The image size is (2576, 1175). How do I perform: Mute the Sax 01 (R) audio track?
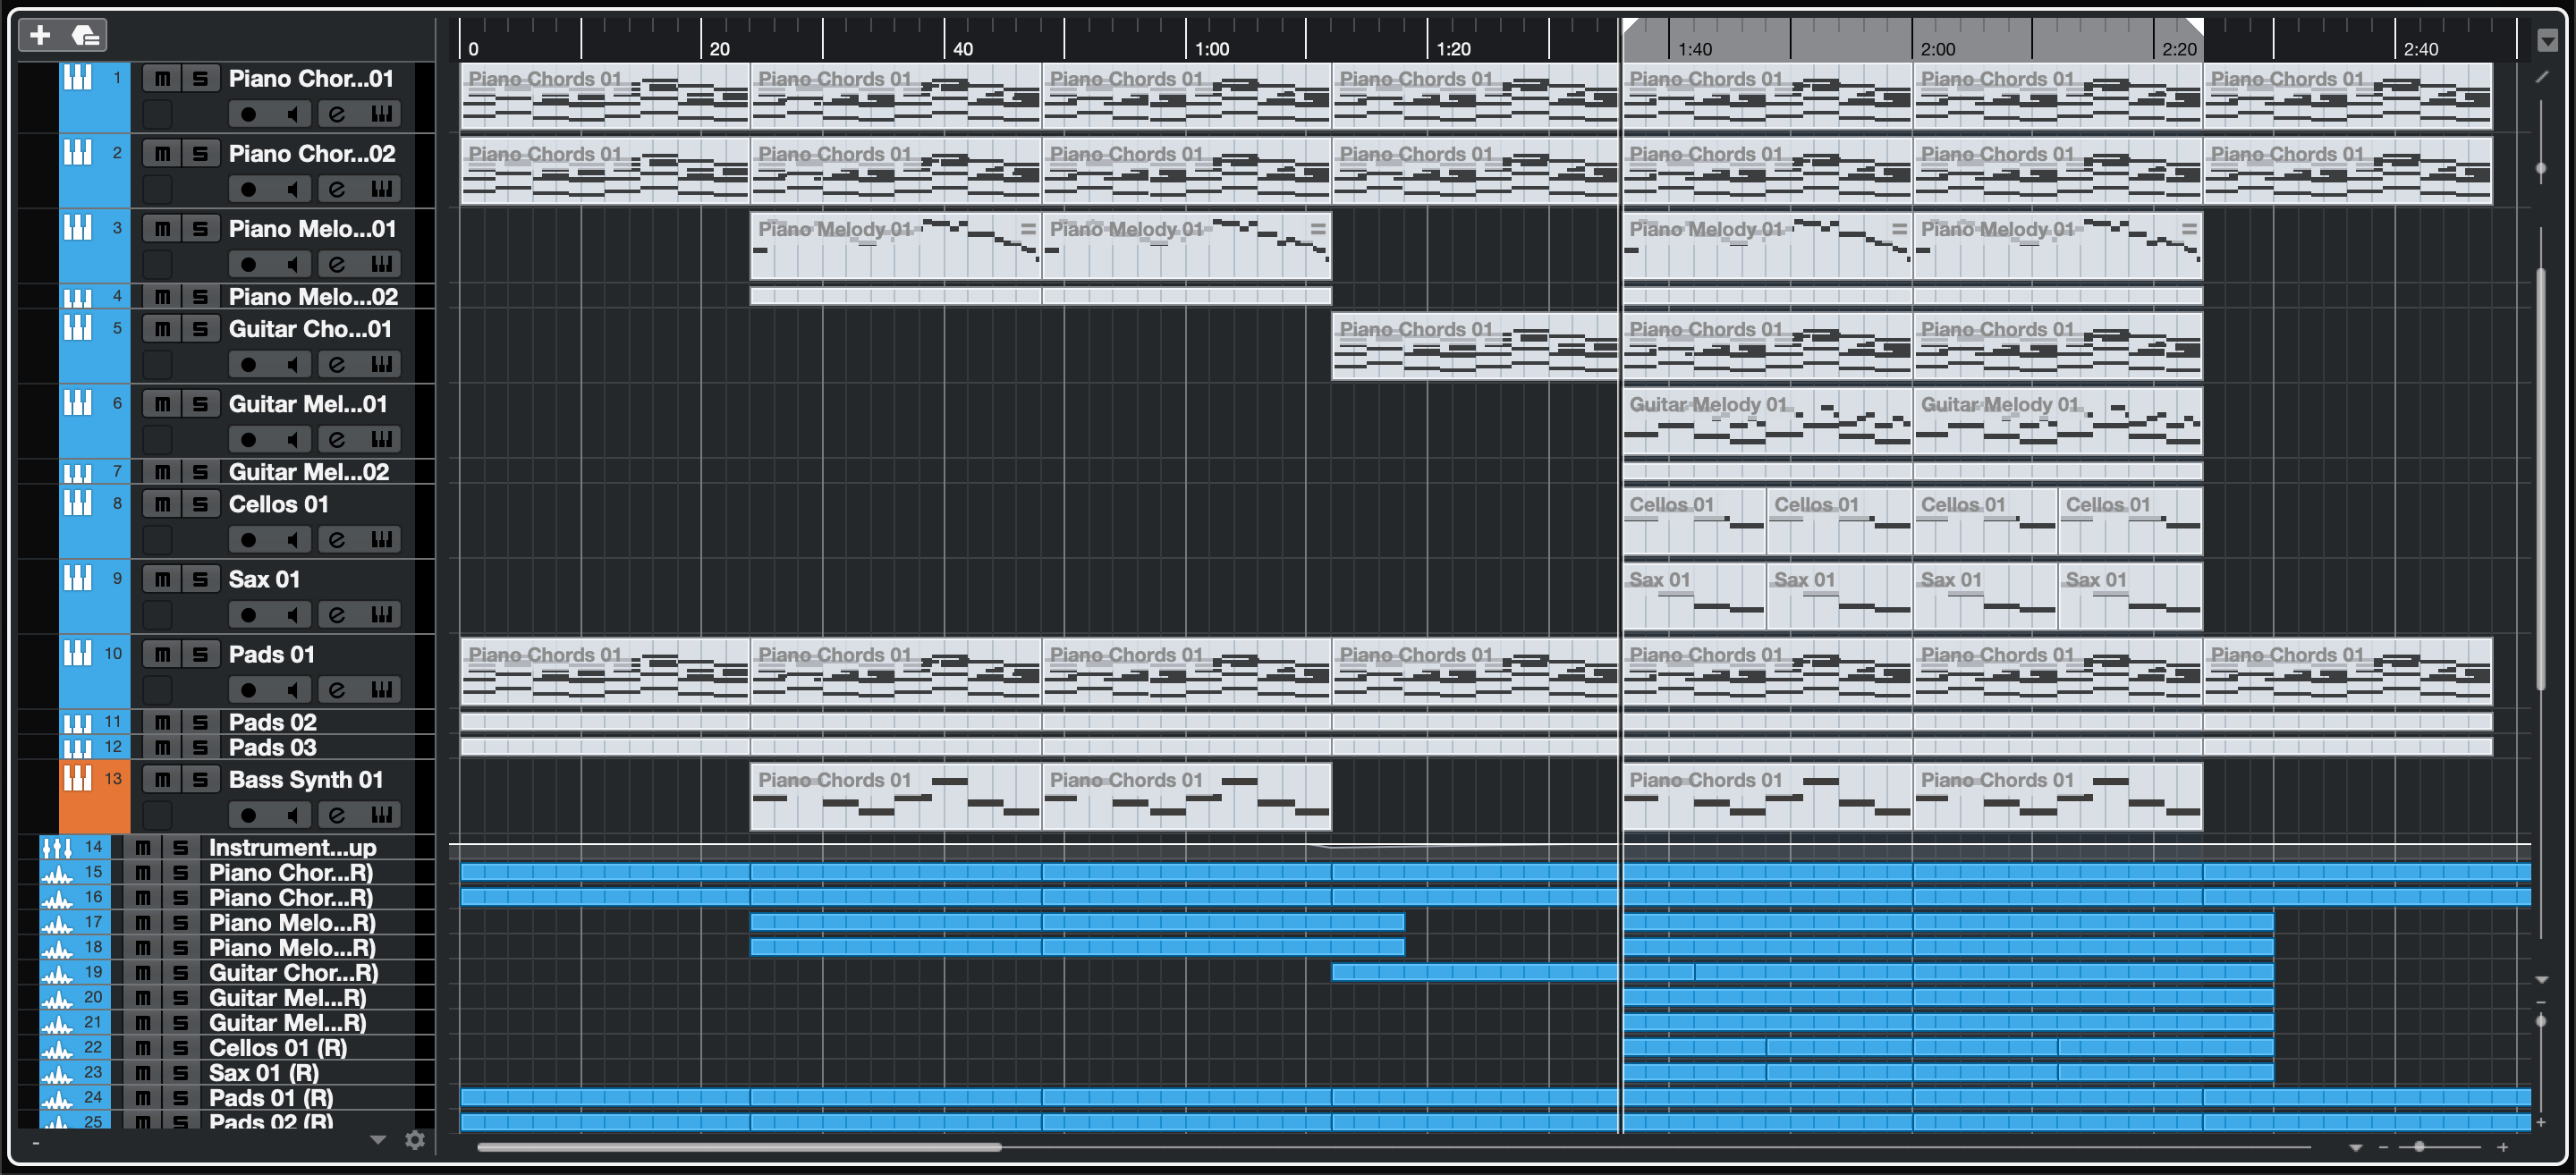[x=143, y=1073]
